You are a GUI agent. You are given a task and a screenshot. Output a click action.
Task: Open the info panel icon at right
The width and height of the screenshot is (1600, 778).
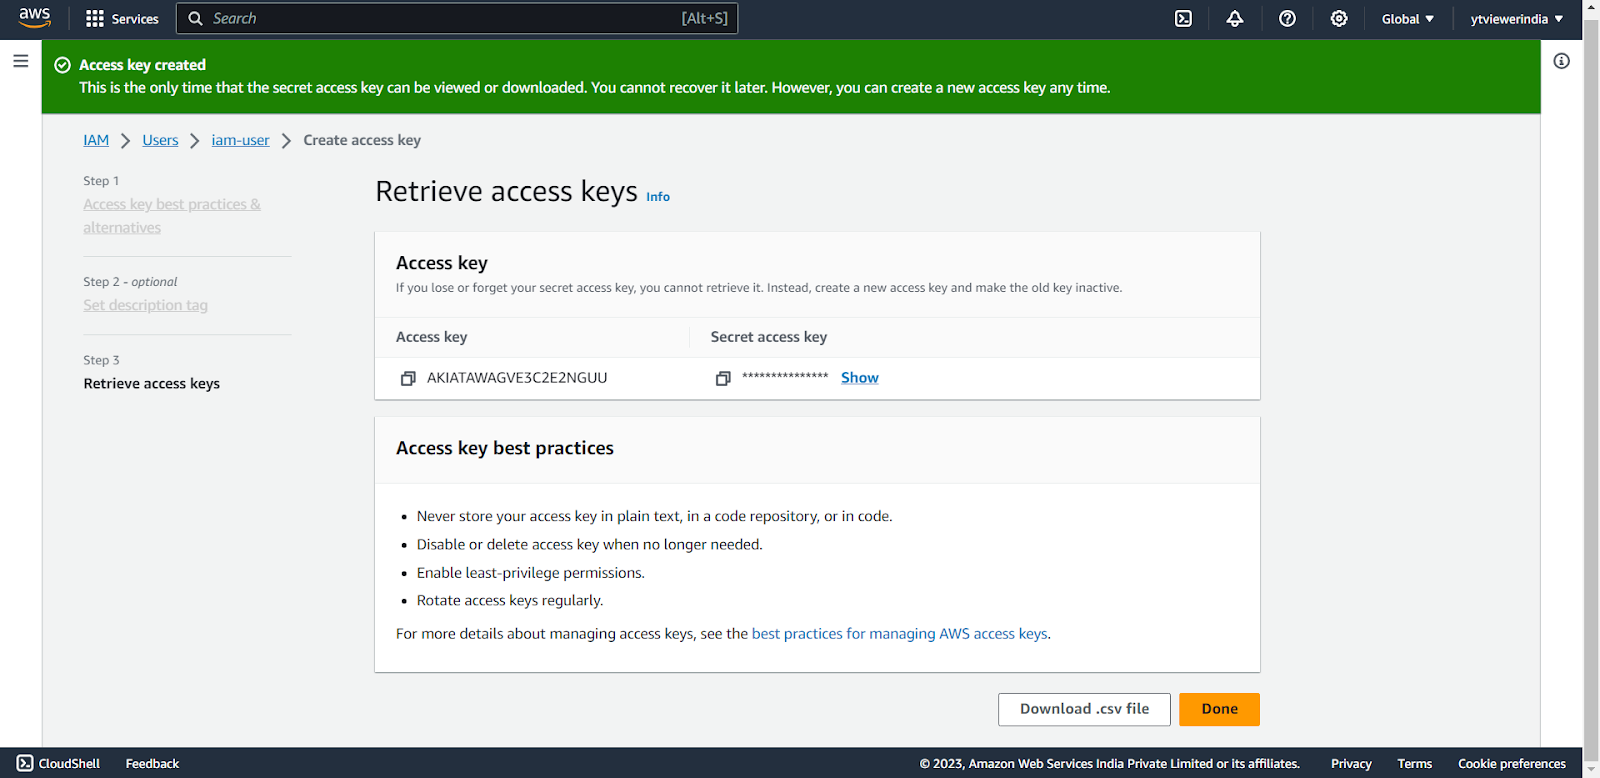(1561, 61)
